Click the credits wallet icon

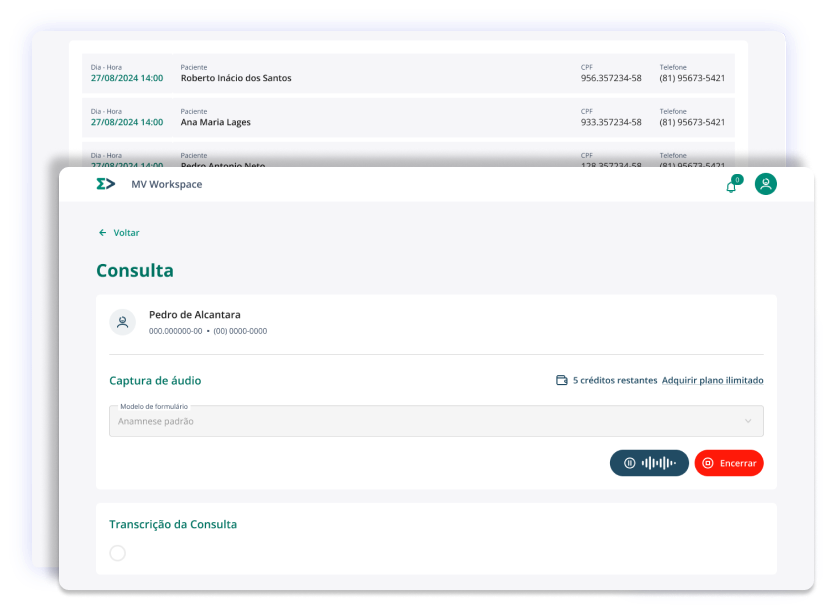(562, 381)
